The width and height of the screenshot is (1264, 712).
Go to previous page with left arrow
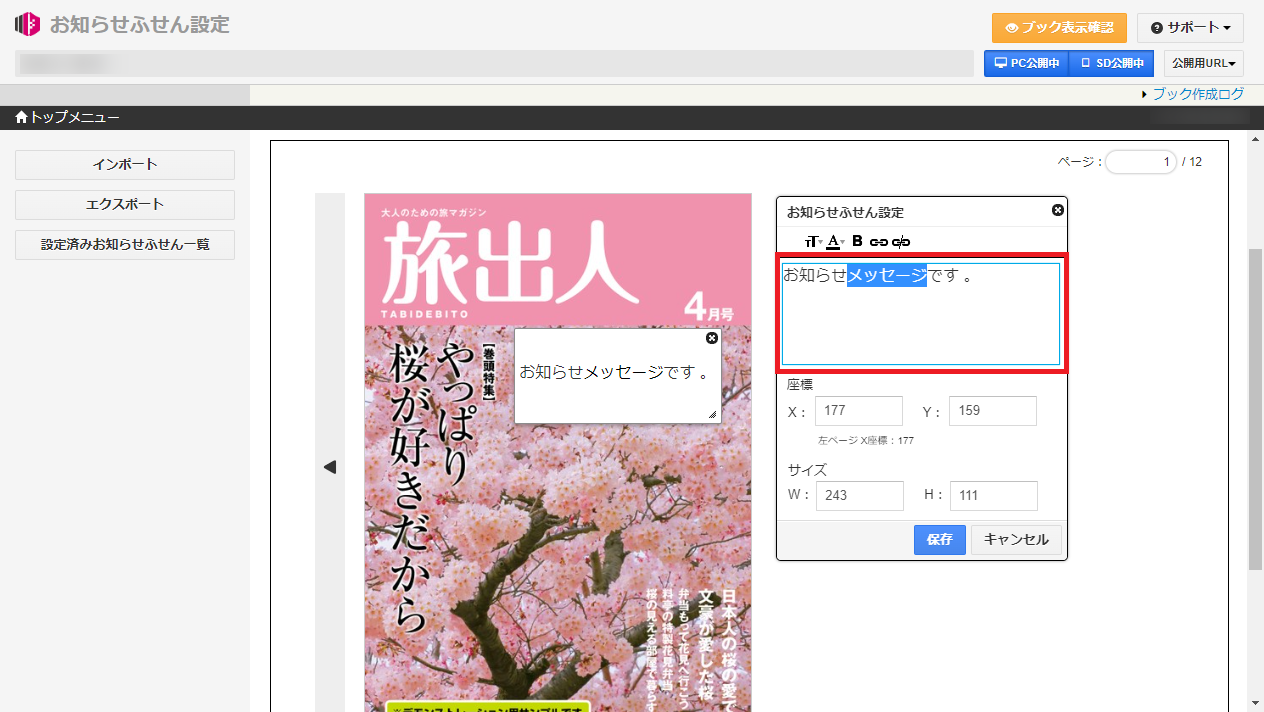click(330, 467)
